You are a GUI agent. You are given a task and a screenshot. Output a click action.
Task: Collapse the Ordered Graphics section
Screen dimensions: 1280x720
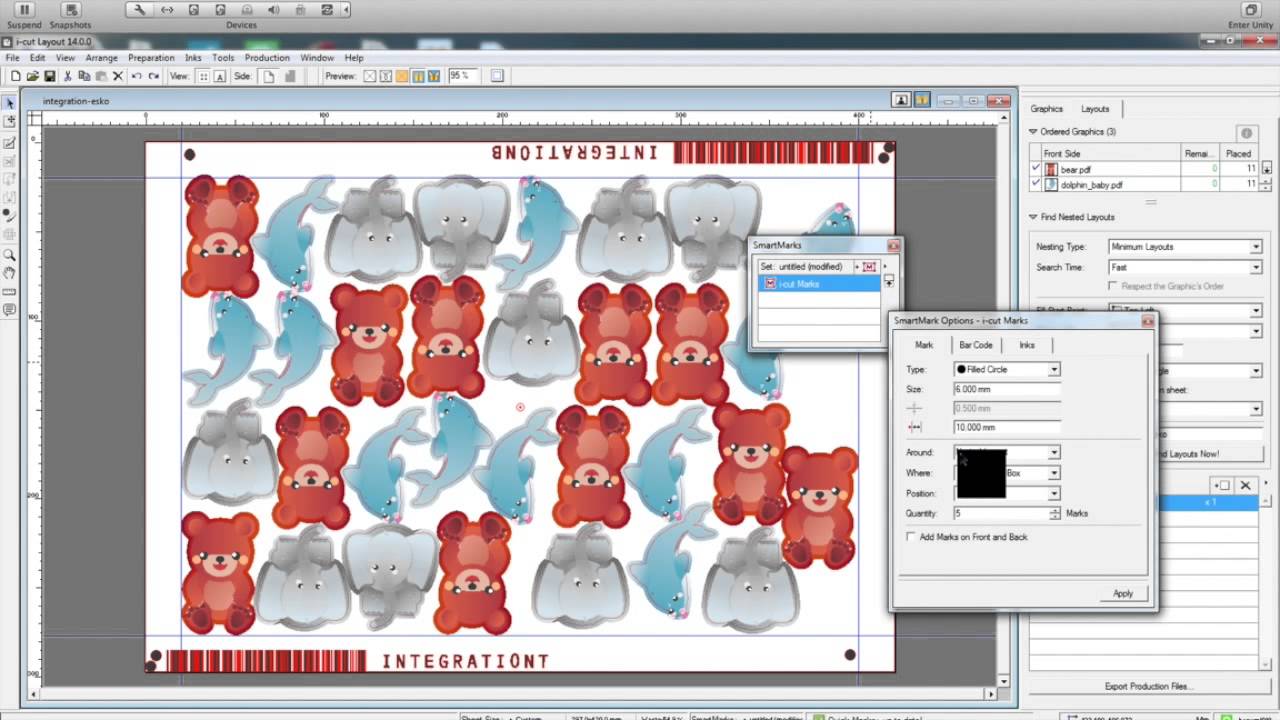coord(1033,132)
